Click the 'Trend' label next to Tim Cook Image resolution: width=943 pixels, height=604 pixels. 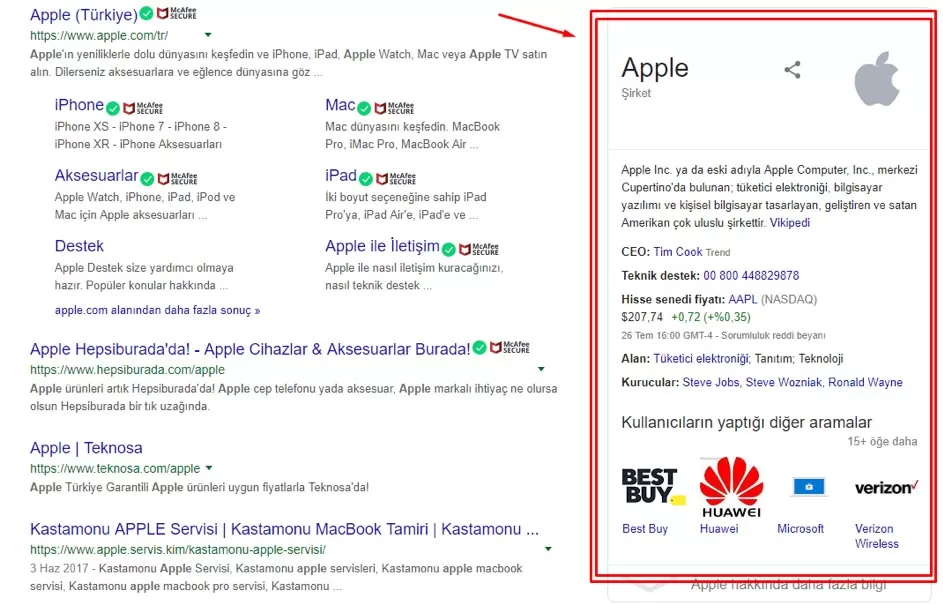717,253
